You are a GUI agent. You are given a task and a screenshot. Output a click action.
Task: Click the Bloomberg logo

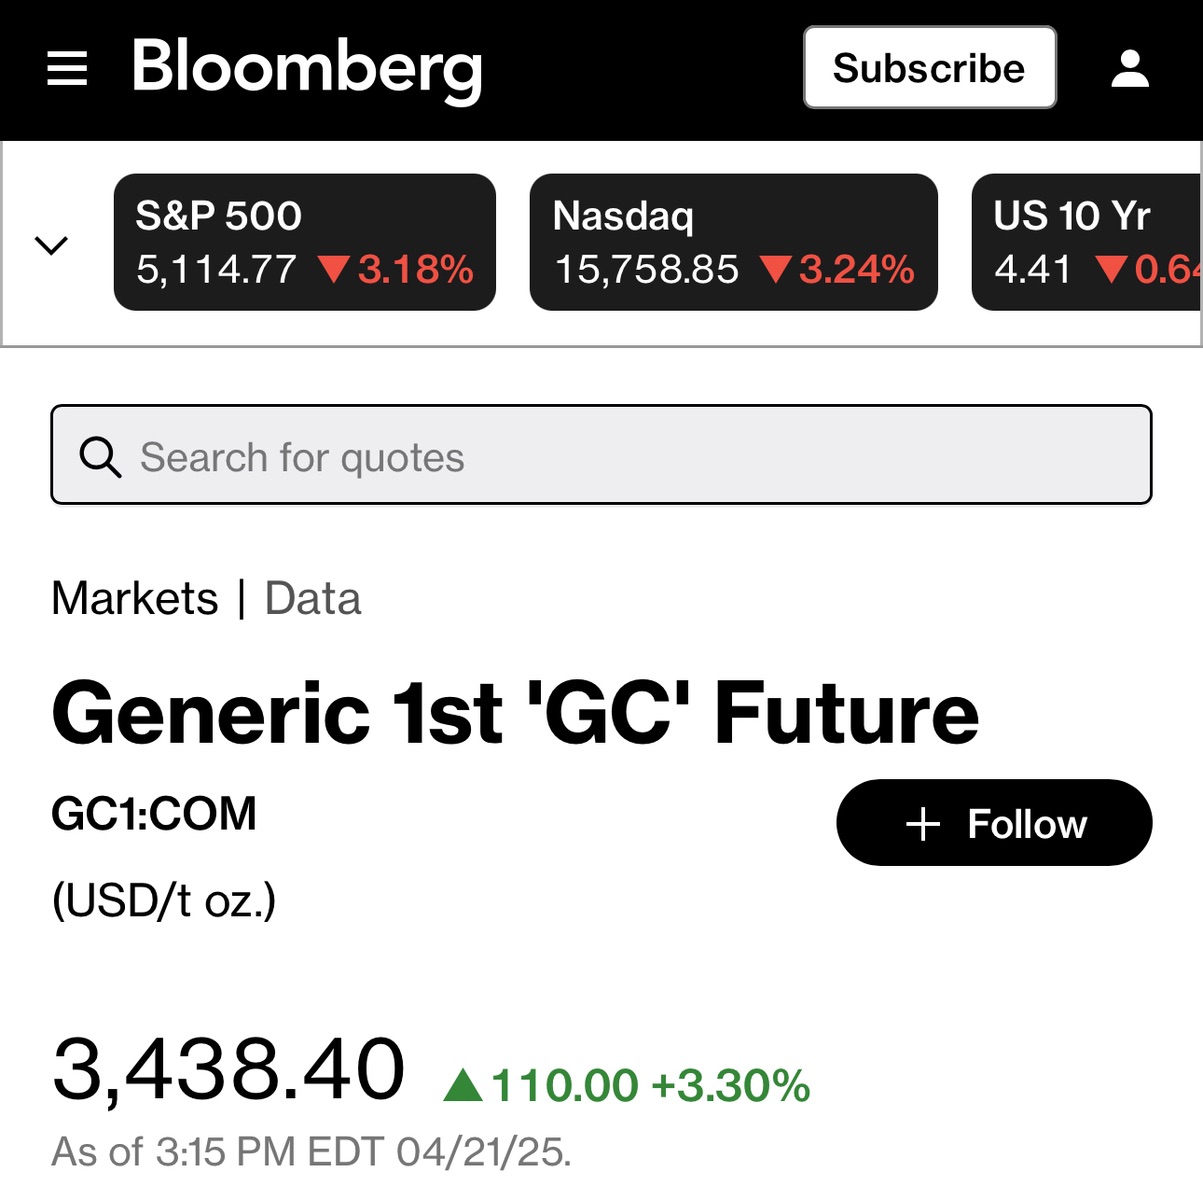[x=307, y=68]
